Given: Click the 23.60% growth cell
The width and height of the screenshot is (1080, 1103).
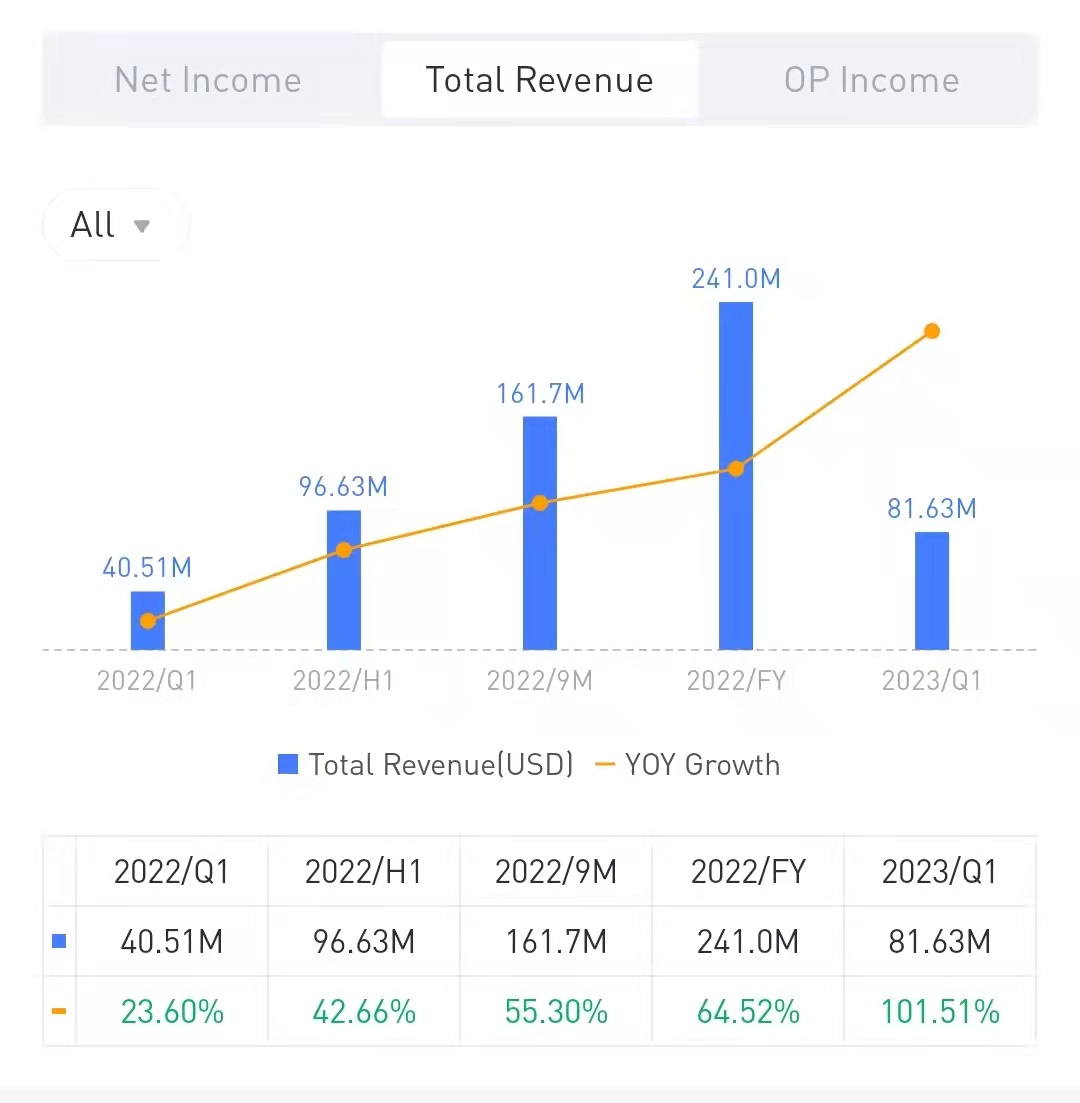Looking at the screenshot, I should [x=172, y=1012].
